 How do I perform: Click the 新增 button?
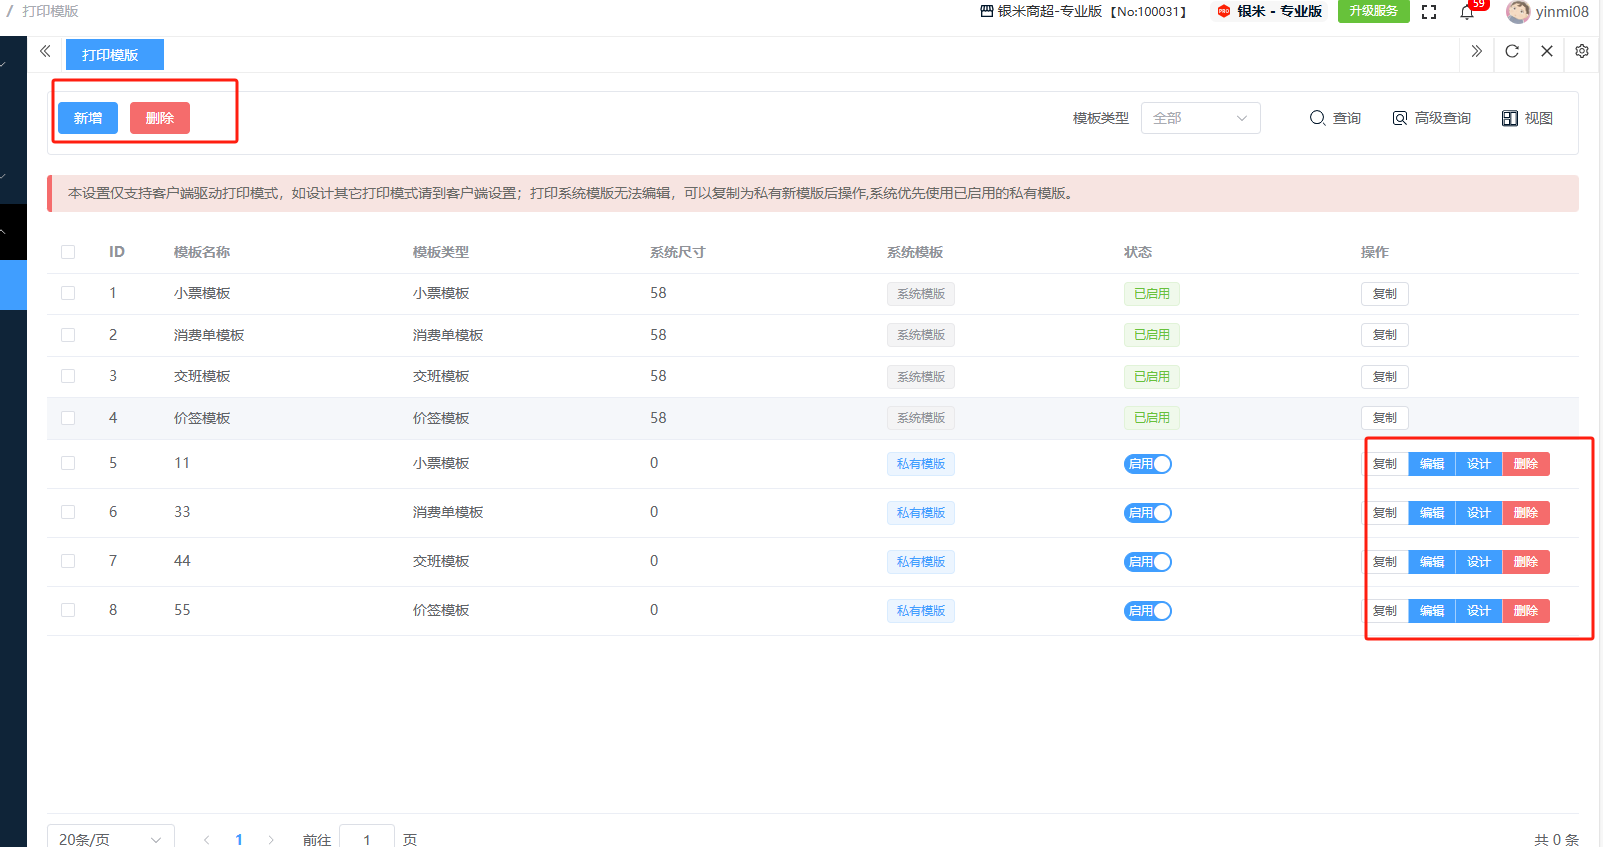pyautogui.click(x=88, y=118)
